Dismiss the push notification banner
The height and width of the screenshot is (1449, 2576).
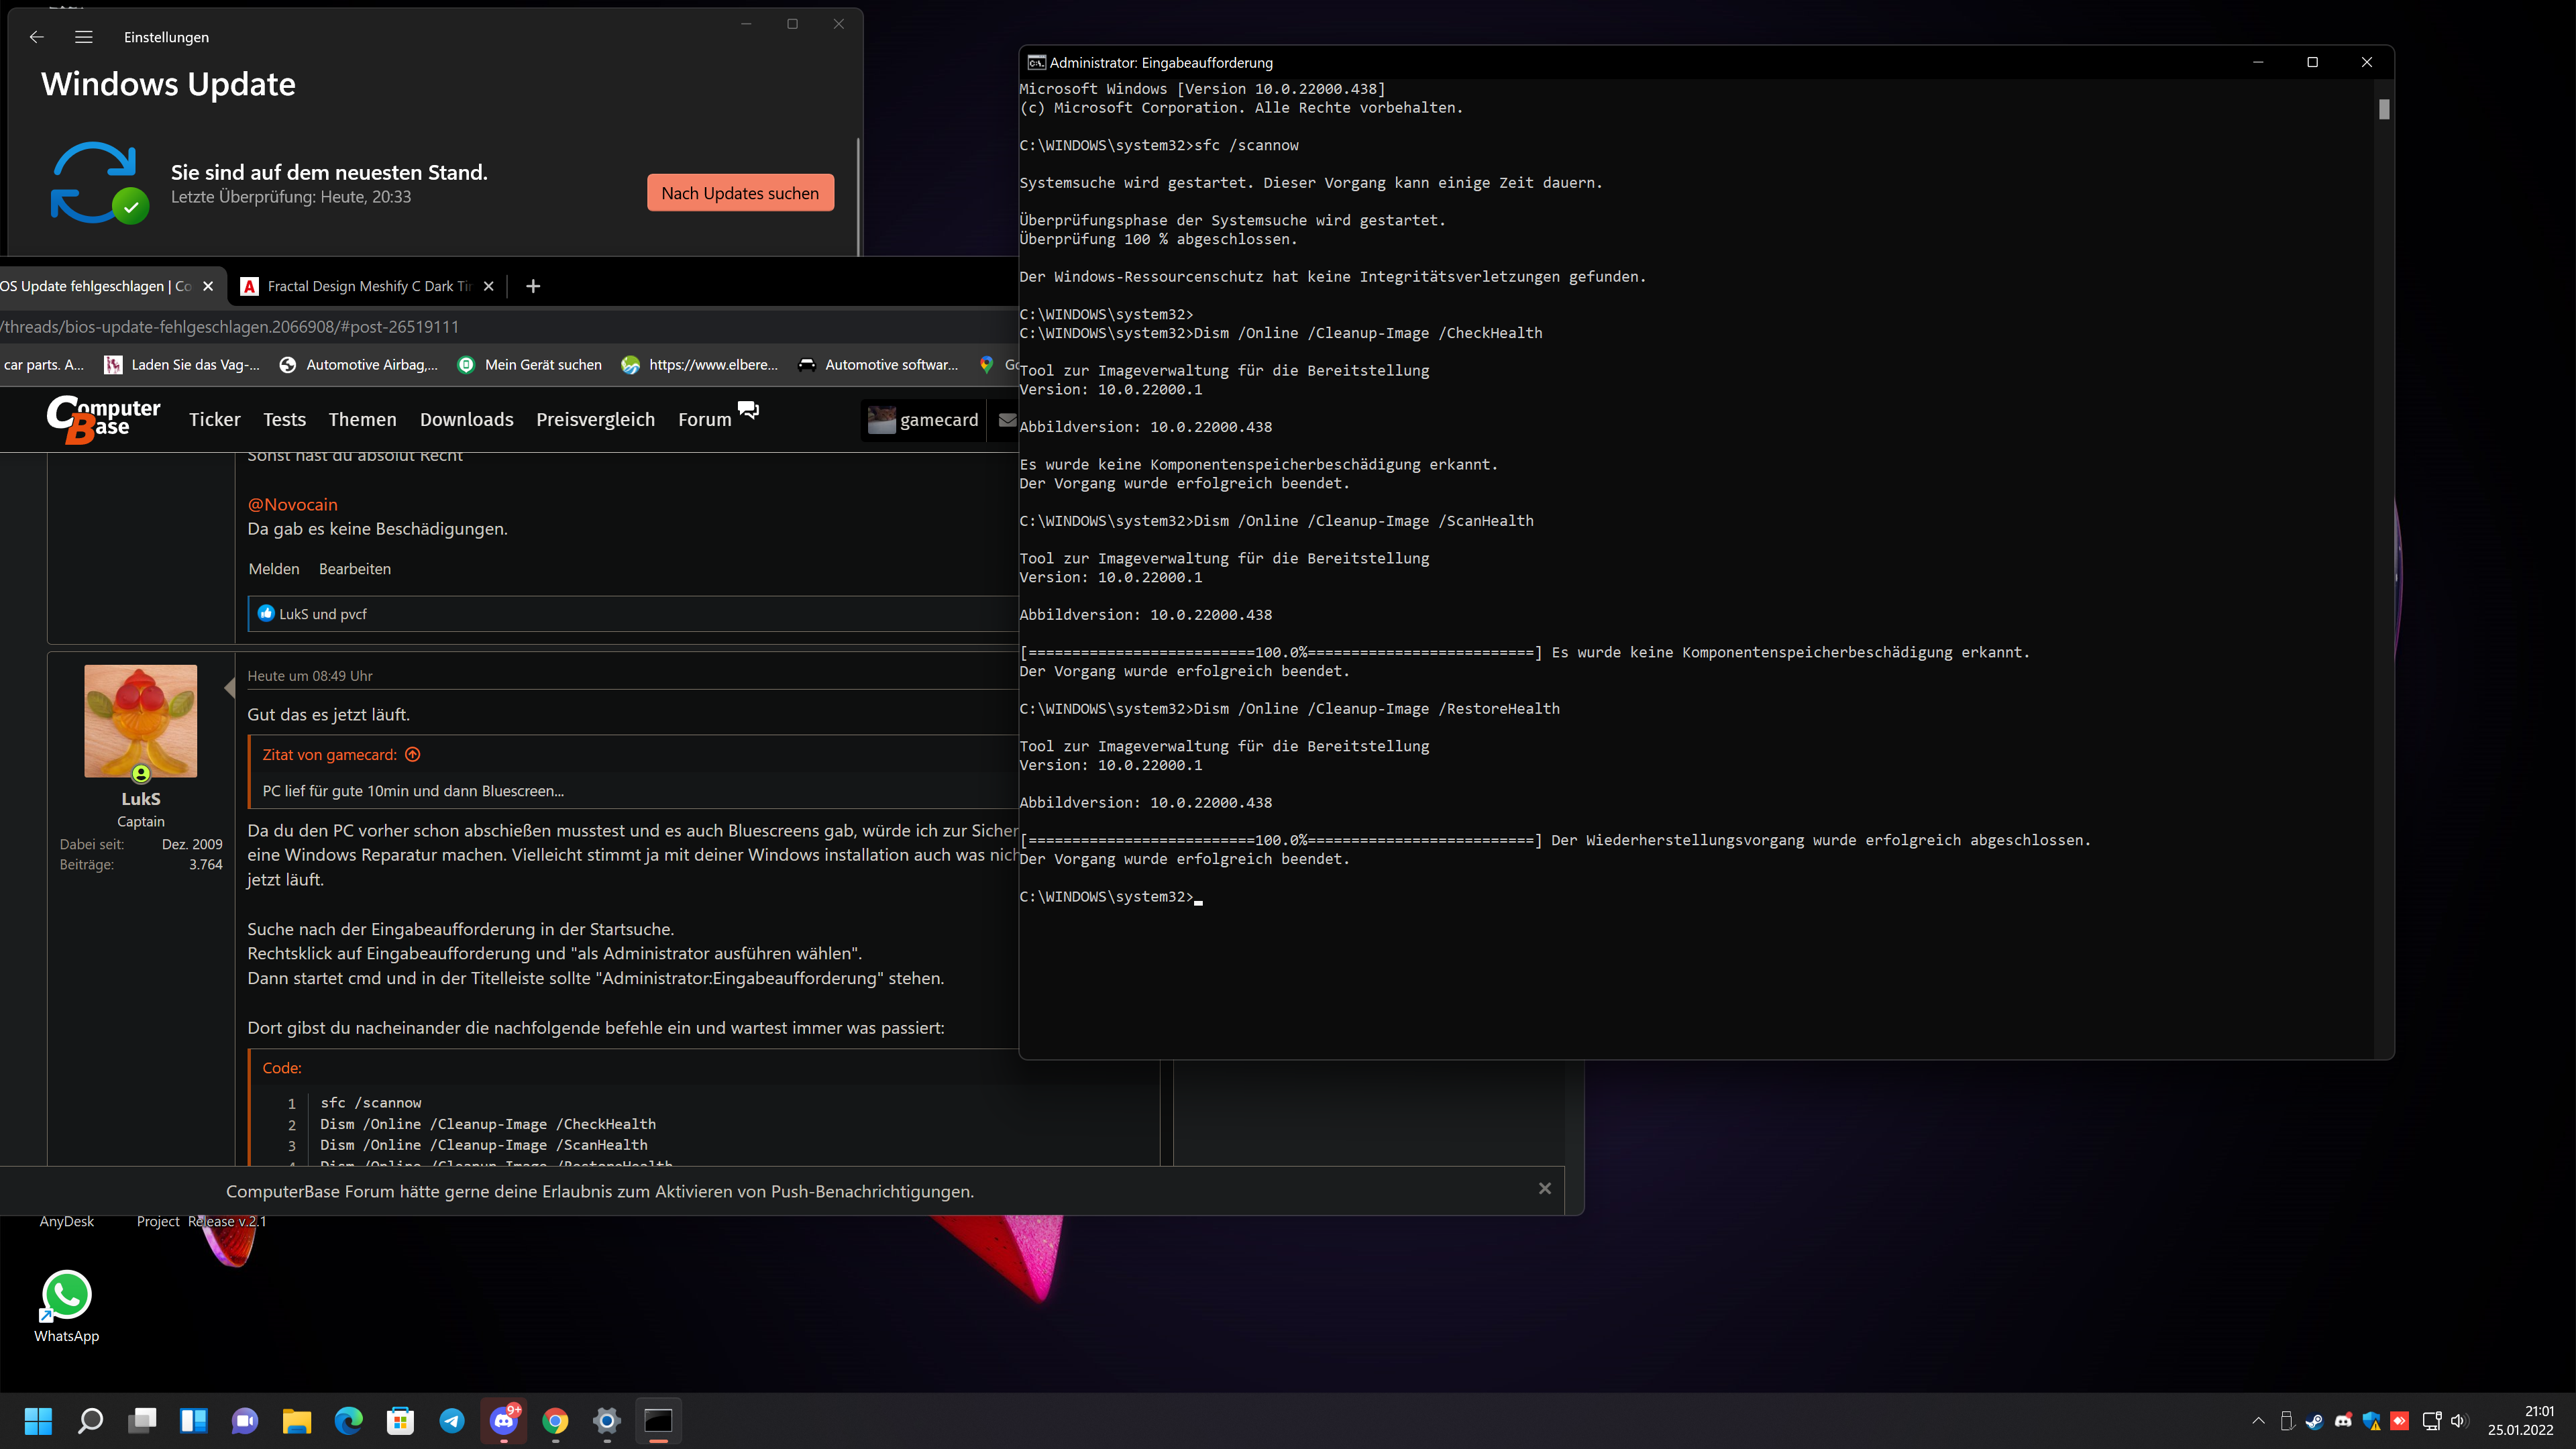tap(1545, 1188)
